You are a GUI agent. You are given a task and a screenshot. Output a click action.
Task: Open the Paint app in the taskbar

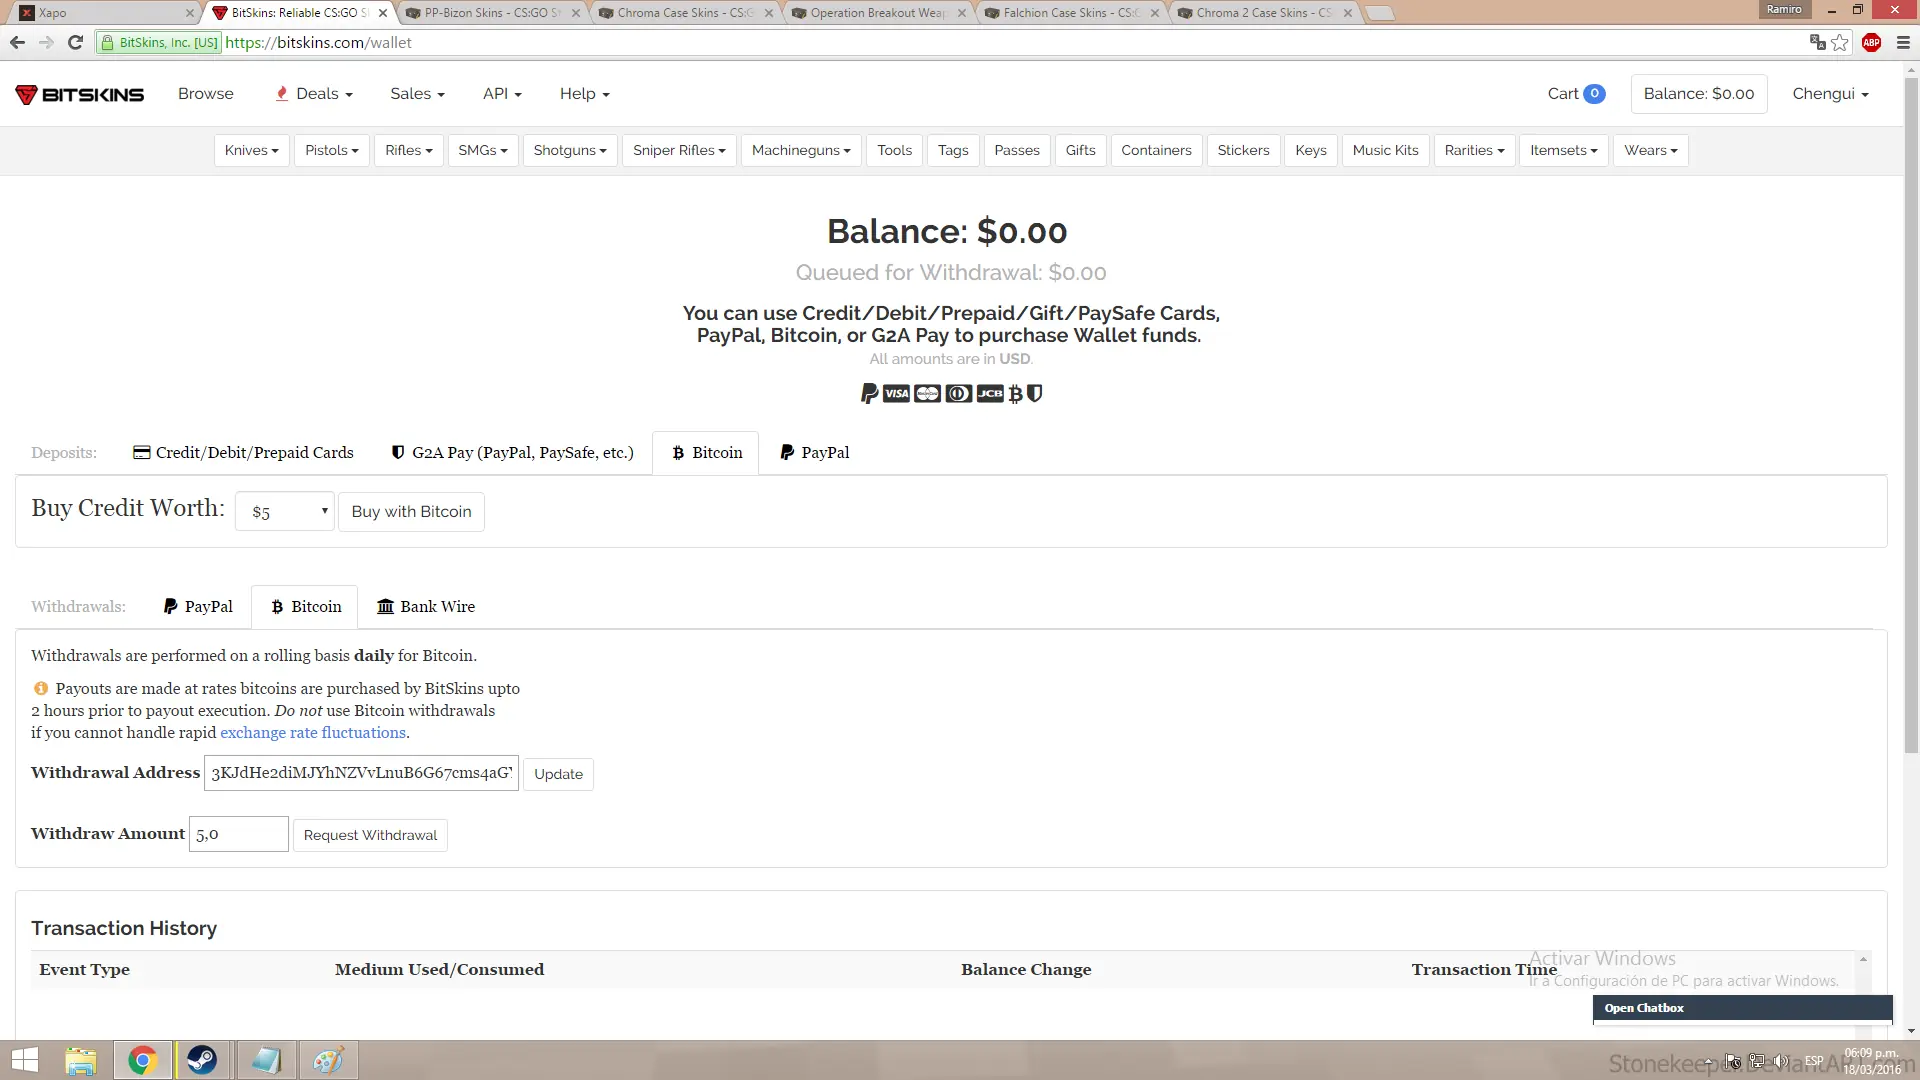pos(328,1060)
